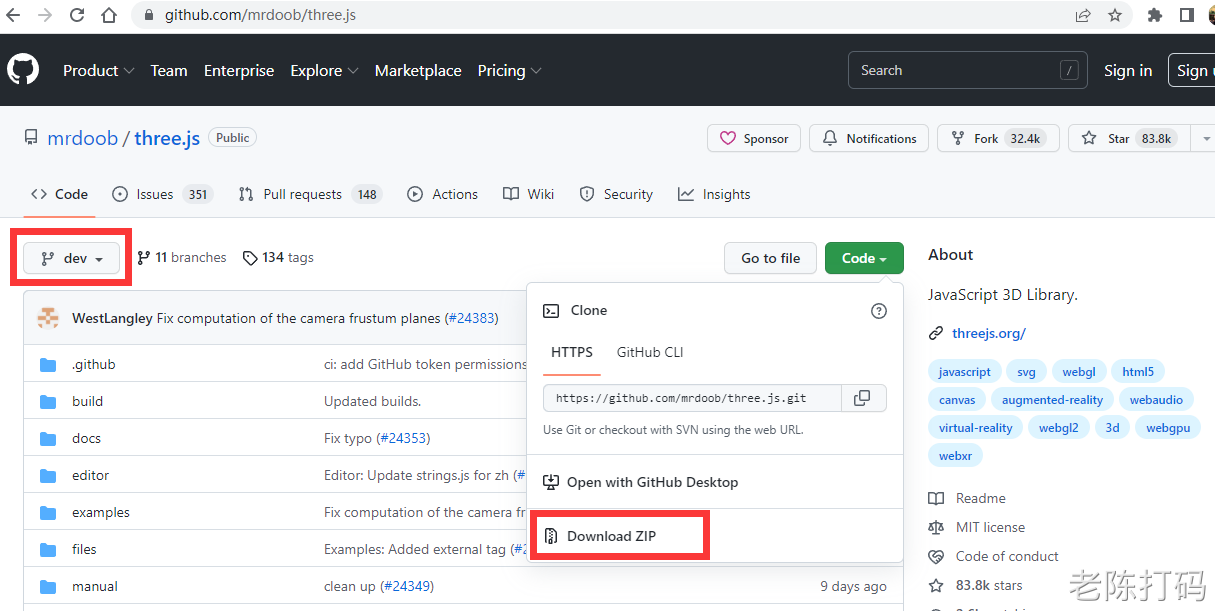This screenshot has height=611, width=1215.
Task: Reload the page with the refresh icon
Action: pos(75,15)
